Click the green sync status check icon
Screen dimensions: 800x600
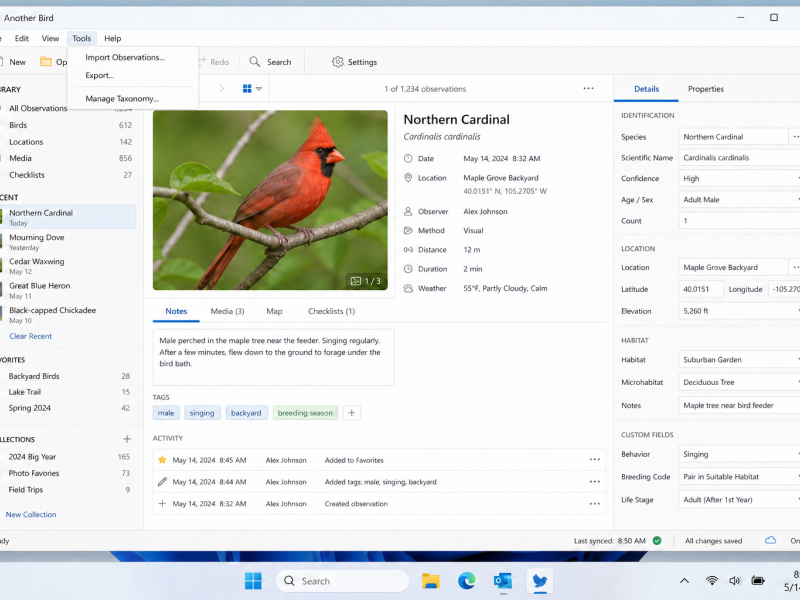657,540
